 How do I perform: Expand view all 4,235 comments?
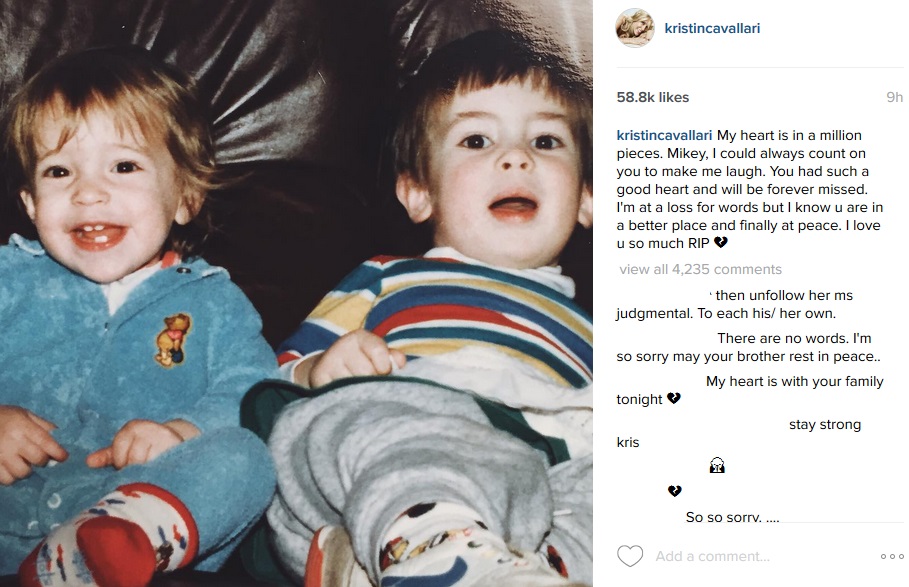(x=700, y=269)
